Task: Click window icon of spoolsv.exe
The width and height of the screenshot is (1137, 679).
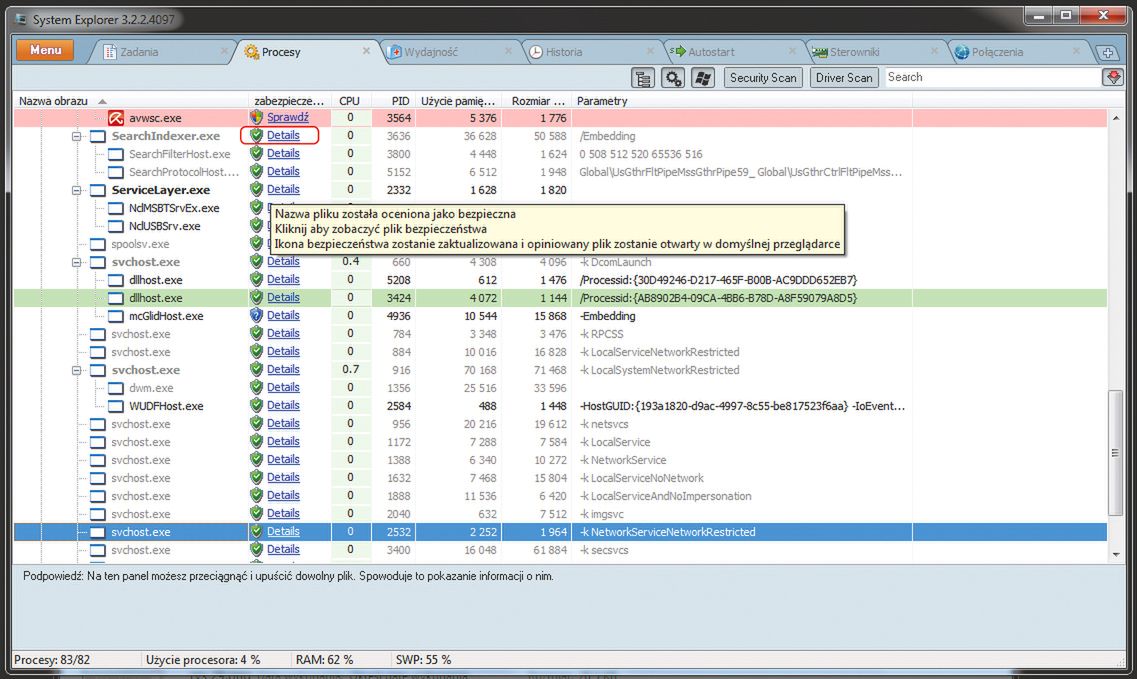Action: coord(98,244)
